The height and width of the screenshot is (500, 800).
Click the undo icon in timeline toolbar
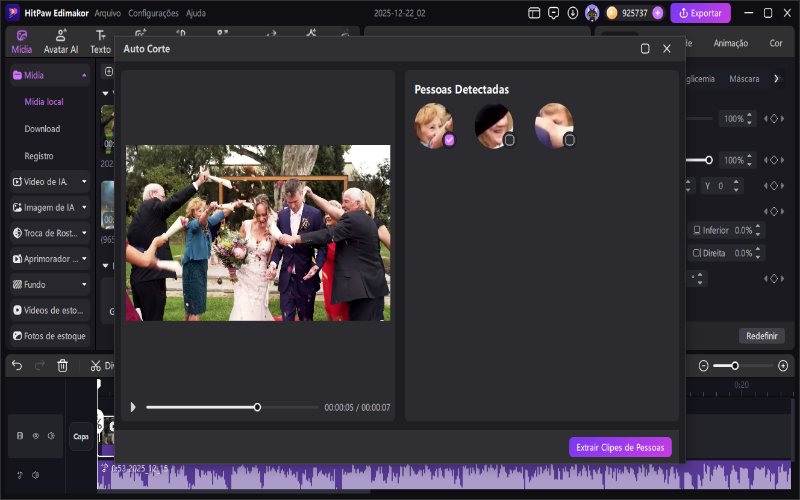pyautogui.click(x=17, y=365)
